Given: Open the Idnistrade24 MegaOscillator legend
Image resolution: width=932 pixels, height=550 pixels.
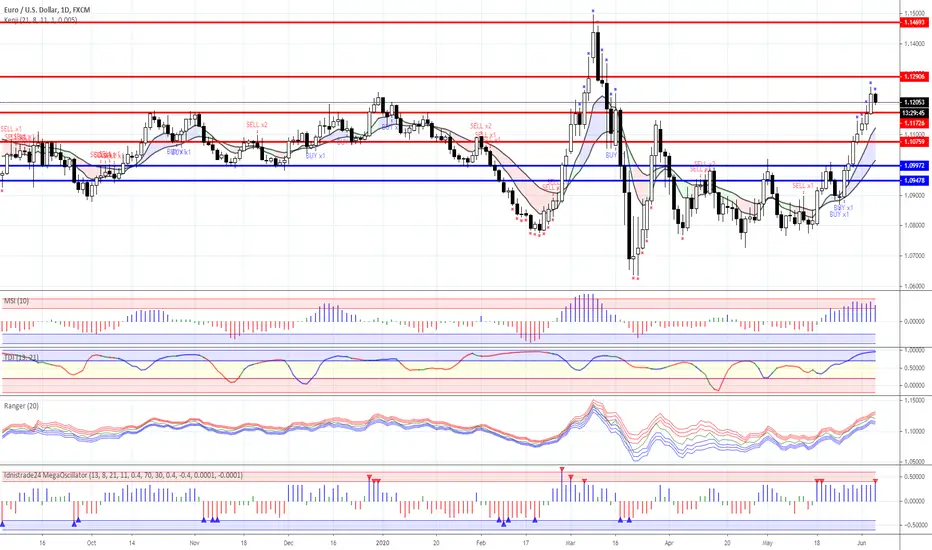Looking at the screenshot, I should tap(123, 475).
